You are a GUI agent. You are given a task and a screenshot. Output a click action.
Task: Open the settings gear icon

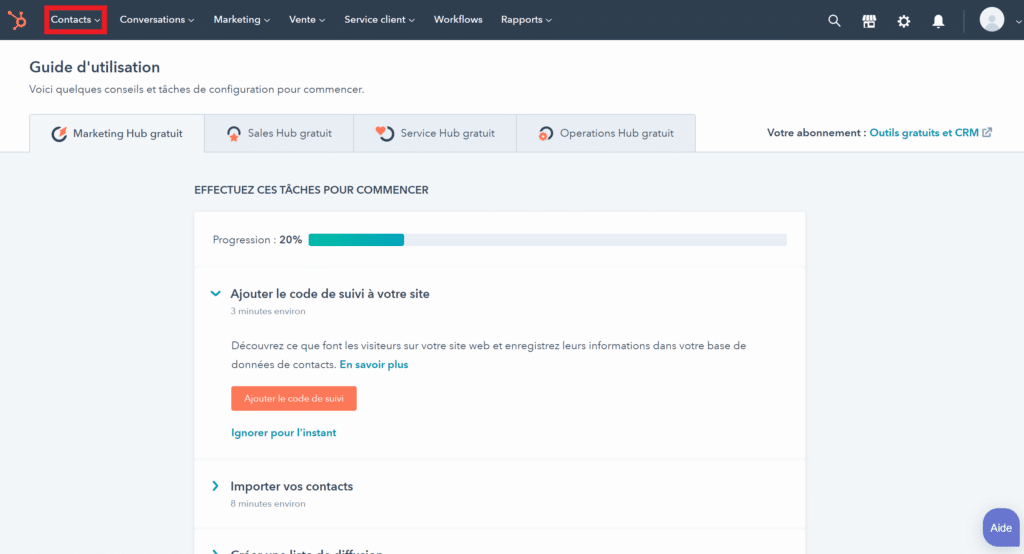pyautogui.click(x=903, y=21)
